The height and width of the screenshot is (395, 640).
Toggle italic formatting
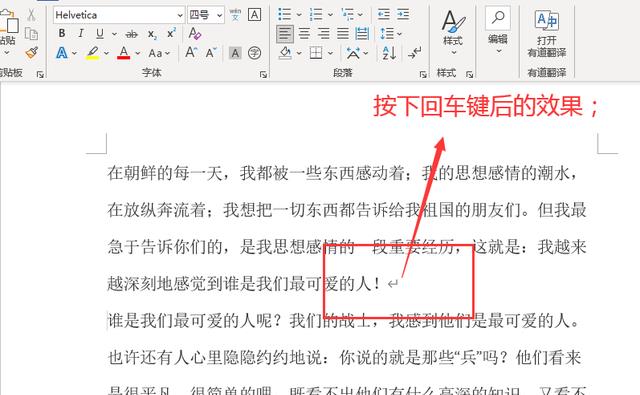pyautogui.click(x=81, y=33)
